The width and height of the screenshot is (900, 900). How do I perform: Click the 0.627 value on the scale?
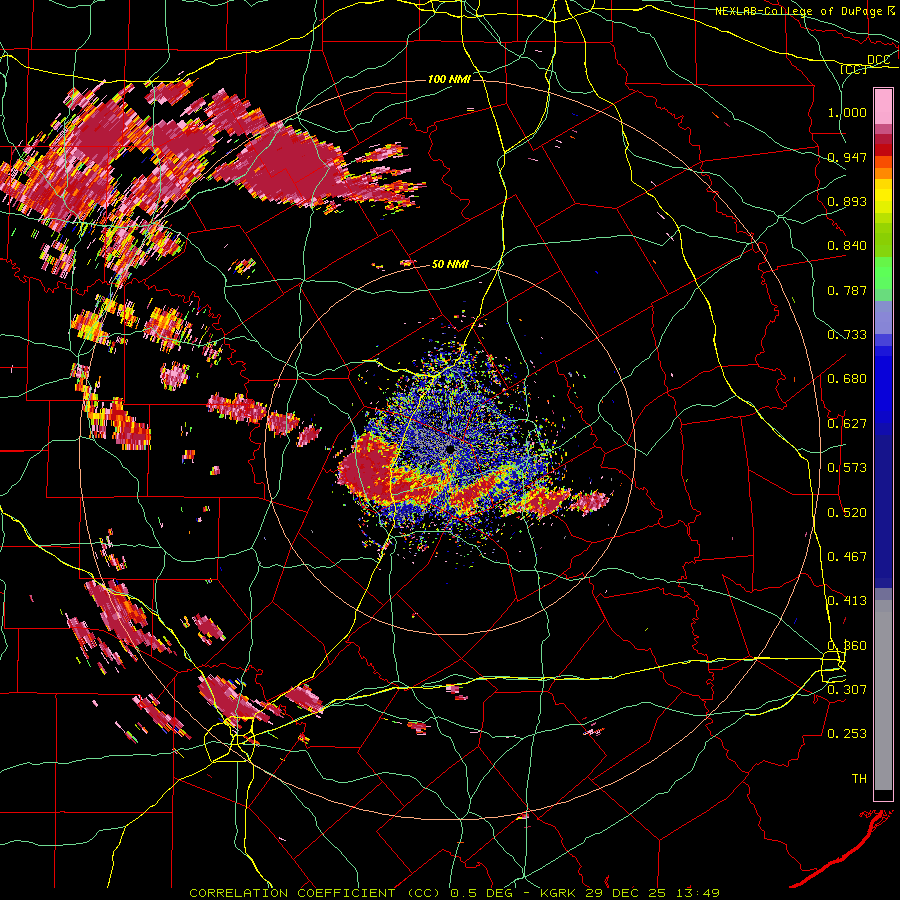[847, 424]
